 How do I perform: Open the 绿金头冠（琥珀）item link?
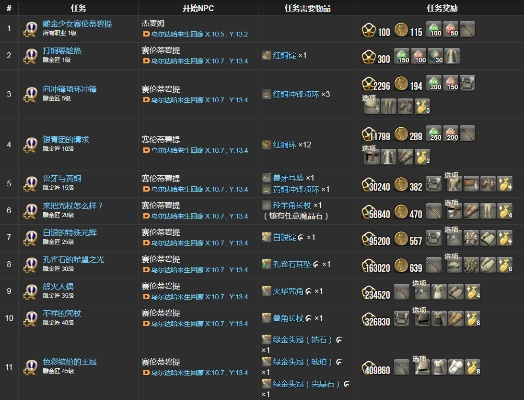(302, 362)
